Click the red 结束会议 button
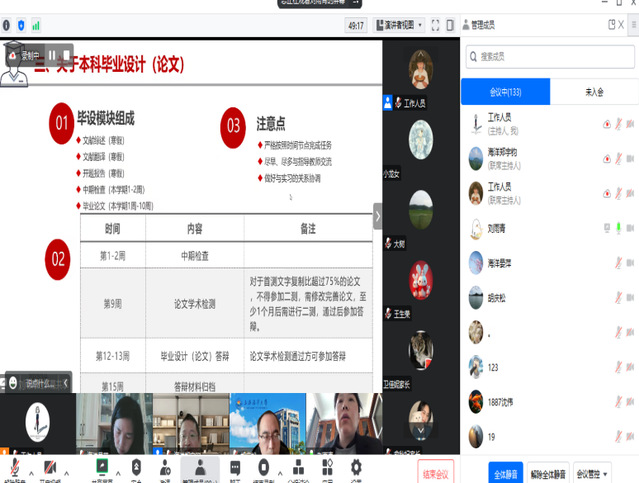Viewport: 639px width, 483px height. tap(436, 471)
